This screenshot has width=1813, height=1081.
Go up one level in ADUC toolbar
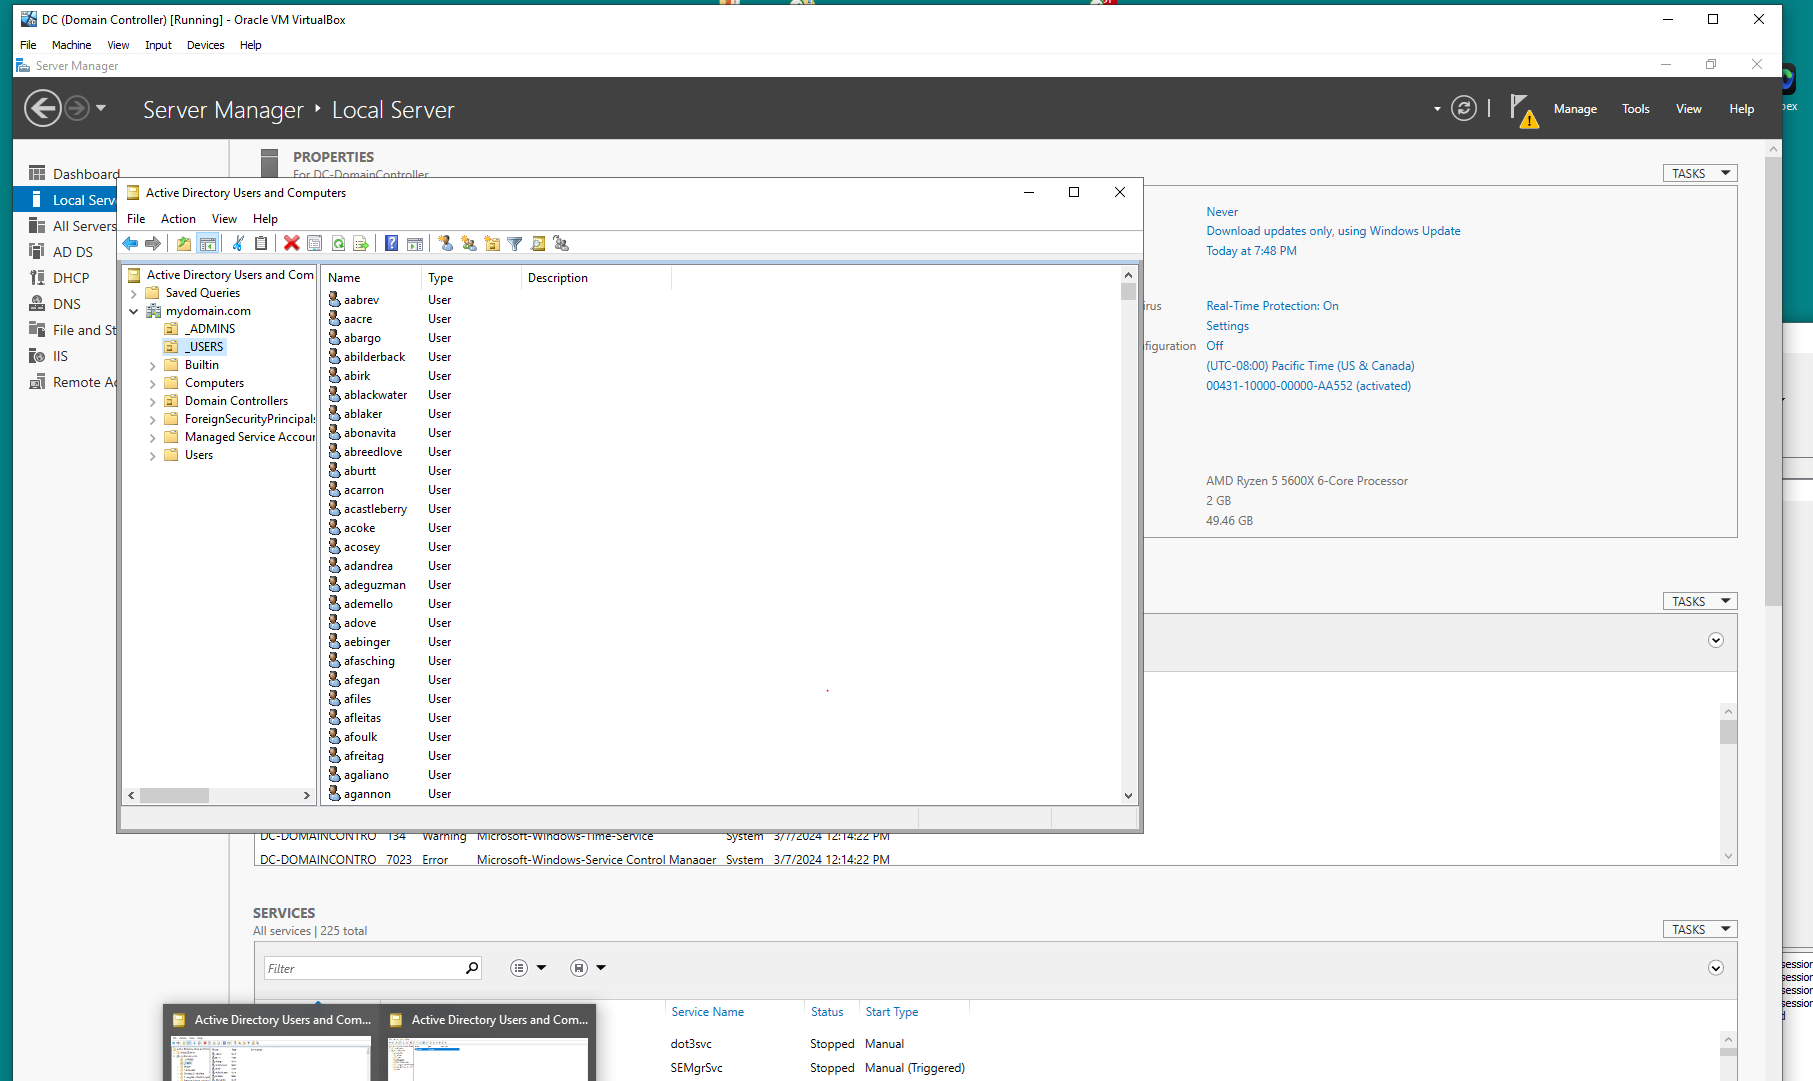click(184, 243)
